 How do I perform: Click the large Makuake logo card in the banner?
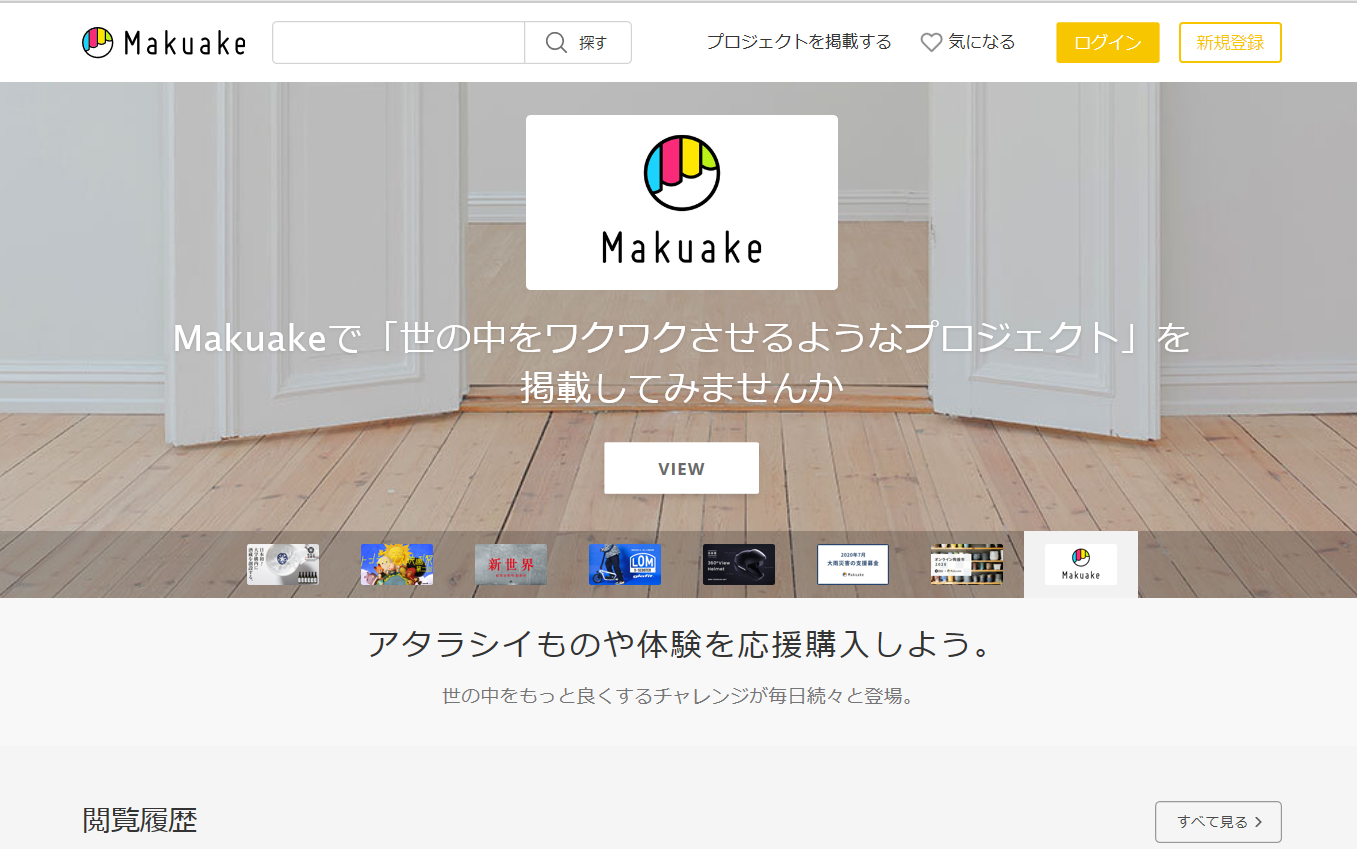point(682,202)
